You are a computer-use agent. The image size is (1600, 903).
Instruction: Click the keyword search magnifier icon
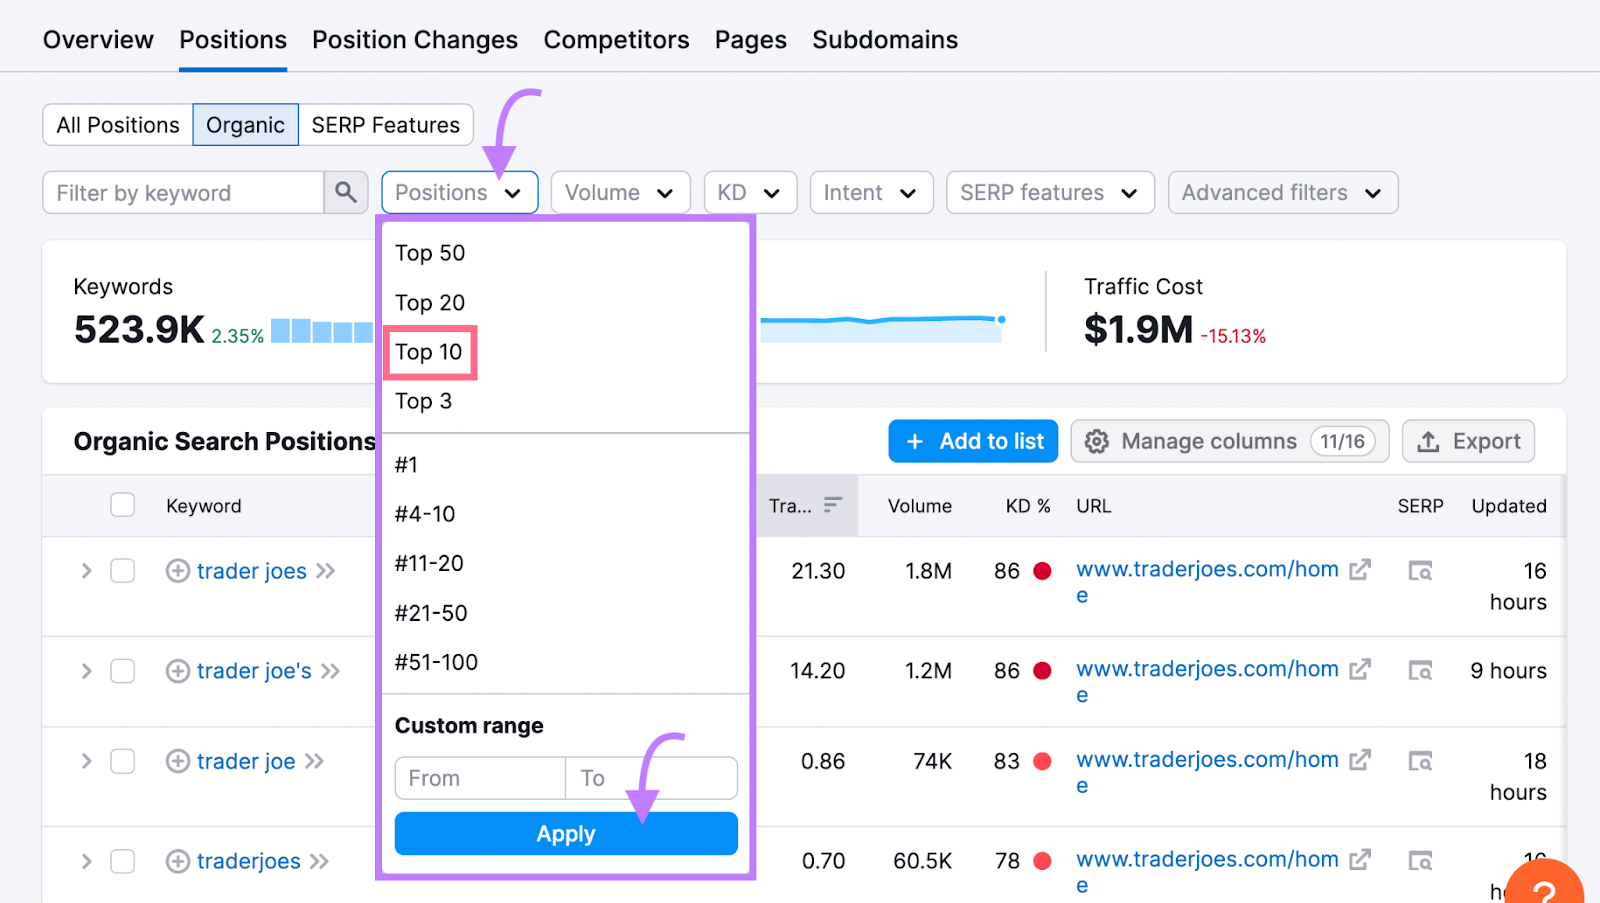click(x=346, y=192)
